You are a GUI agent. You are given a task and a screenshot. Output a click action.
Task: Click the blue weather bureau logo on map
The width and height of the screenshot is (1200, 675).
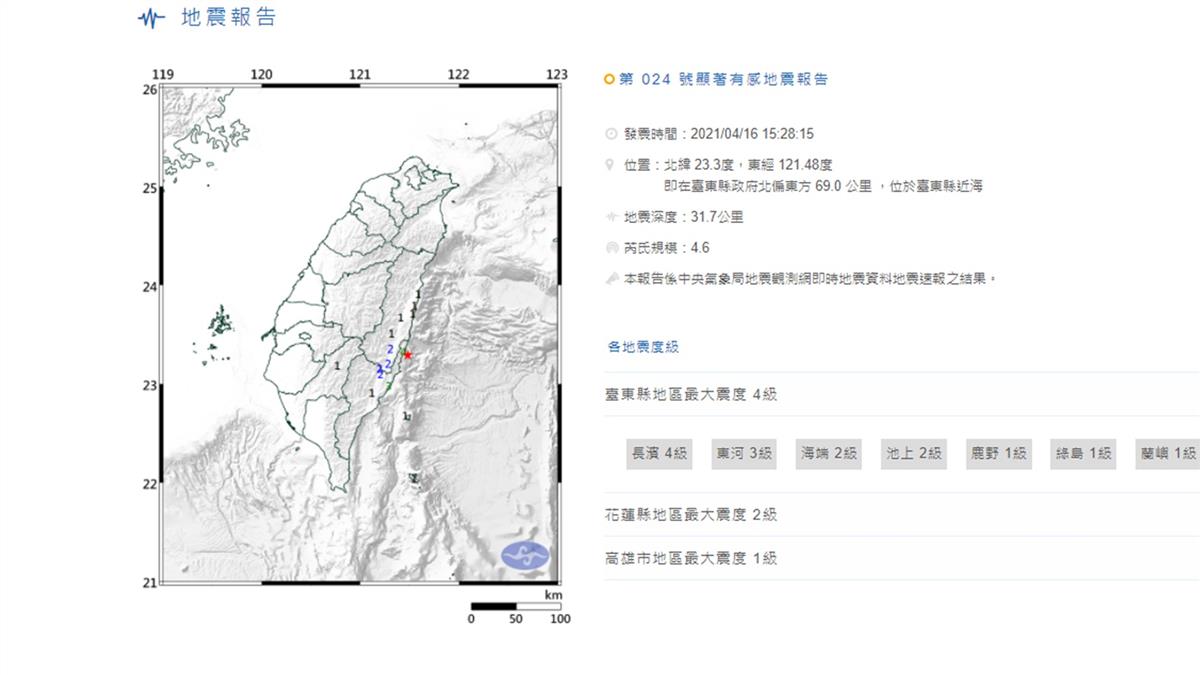pyautogui.click(x=527, y=554)
